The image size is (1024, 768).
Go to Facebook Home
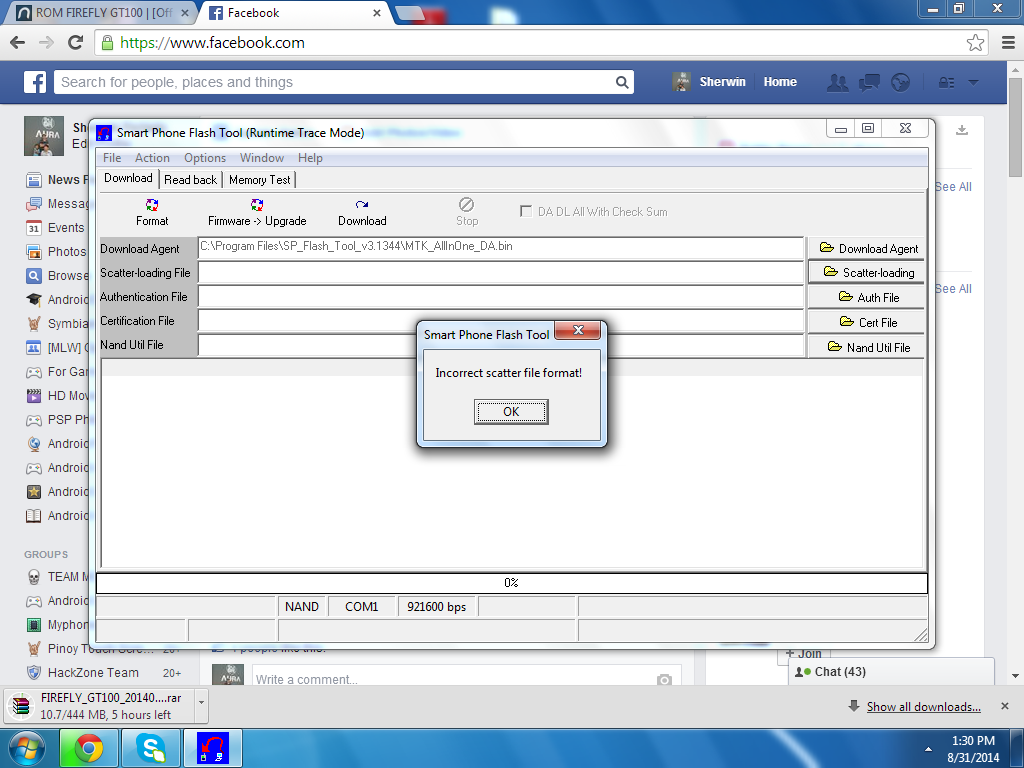780,82
